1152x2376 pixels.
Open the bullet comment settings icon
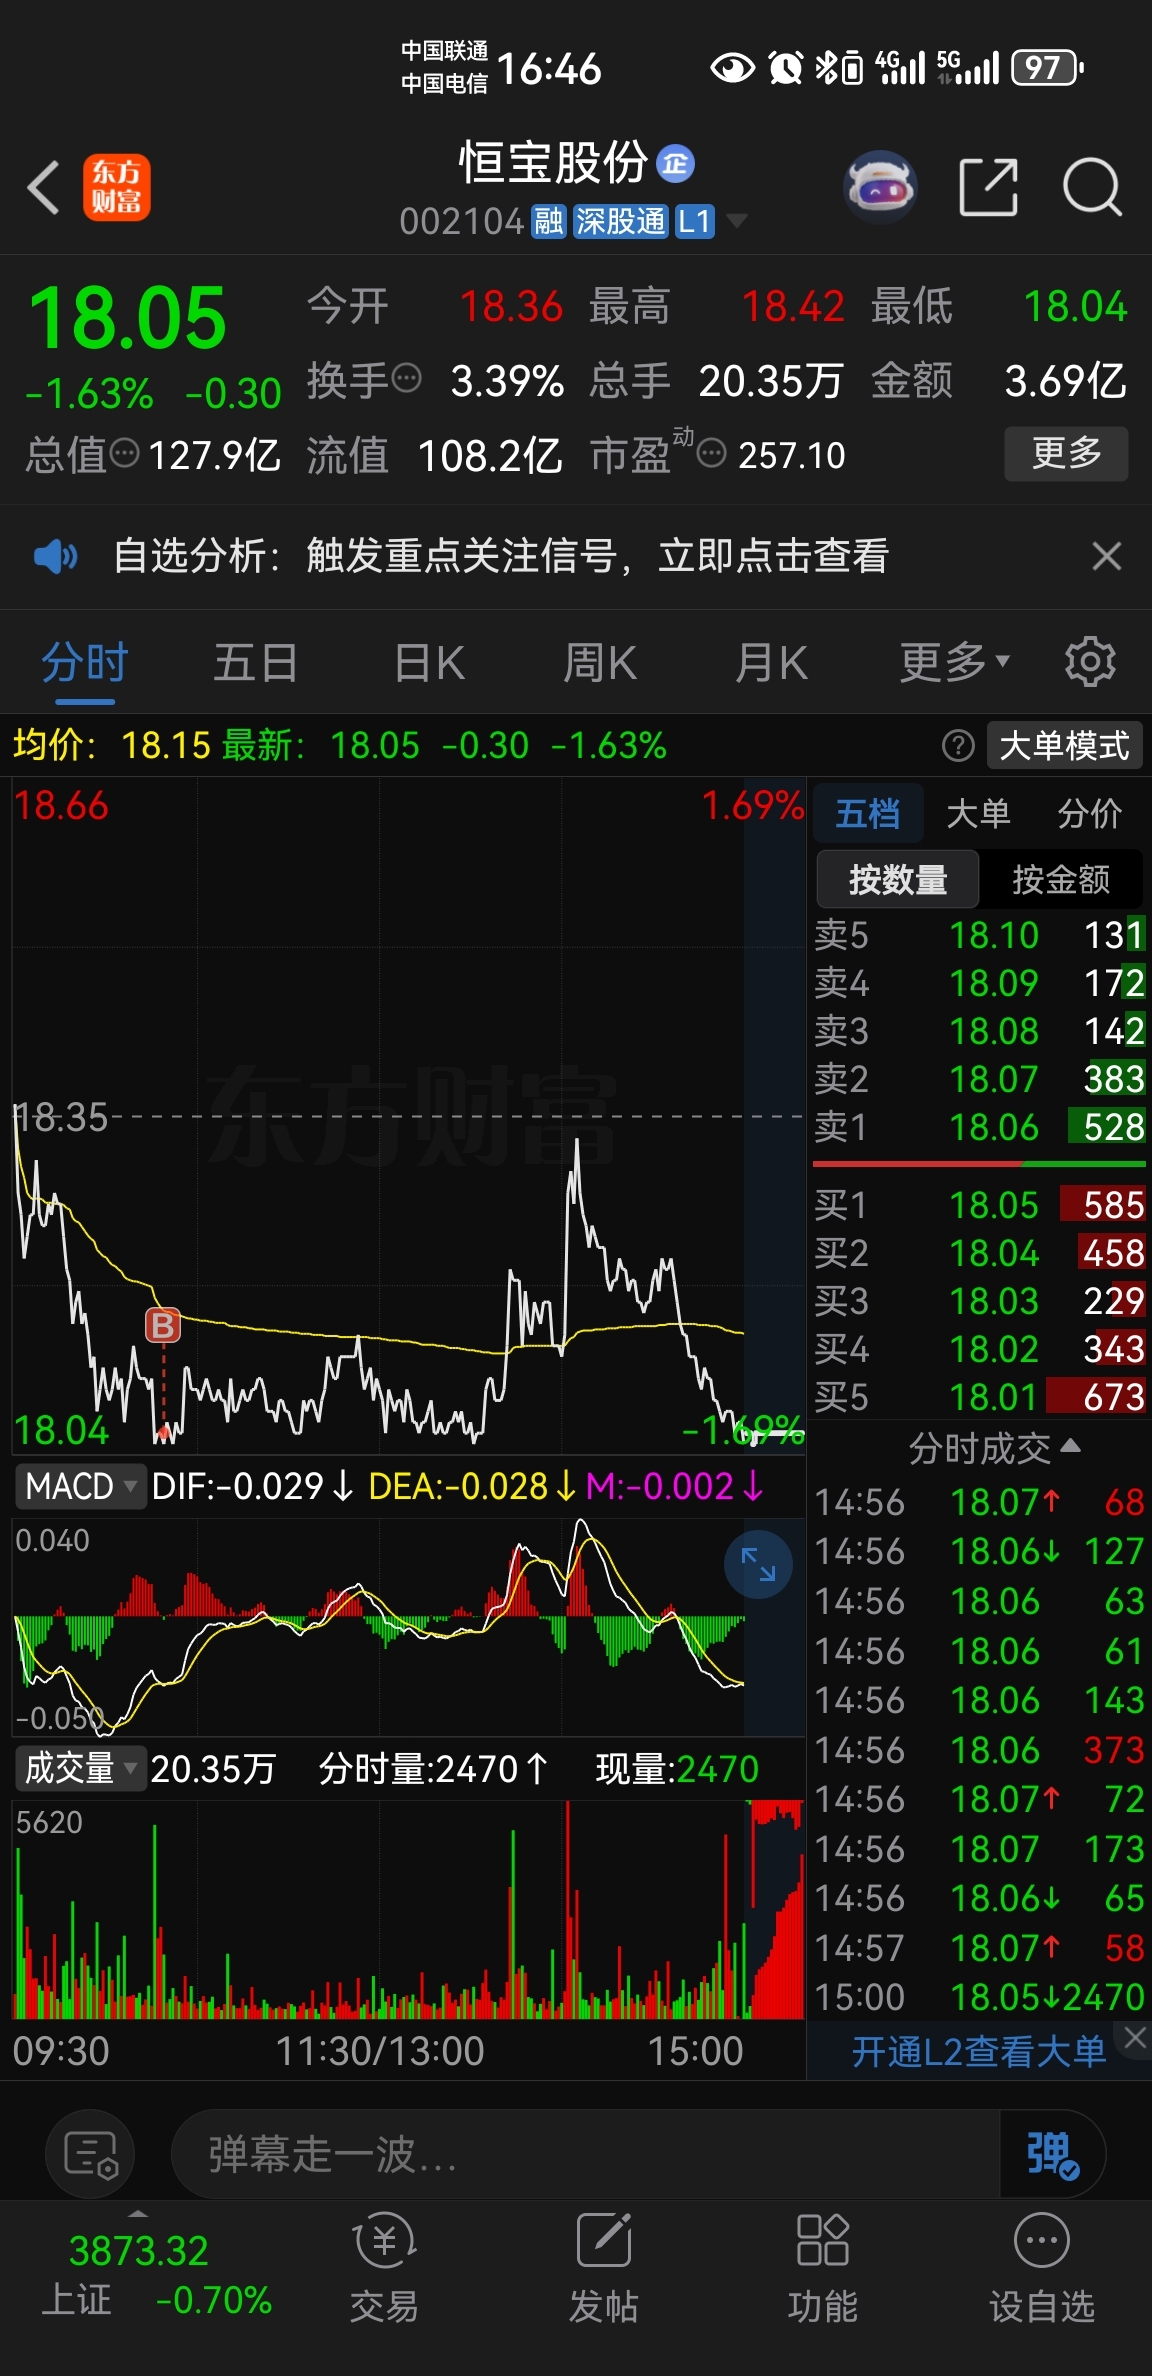point(91,2153)
